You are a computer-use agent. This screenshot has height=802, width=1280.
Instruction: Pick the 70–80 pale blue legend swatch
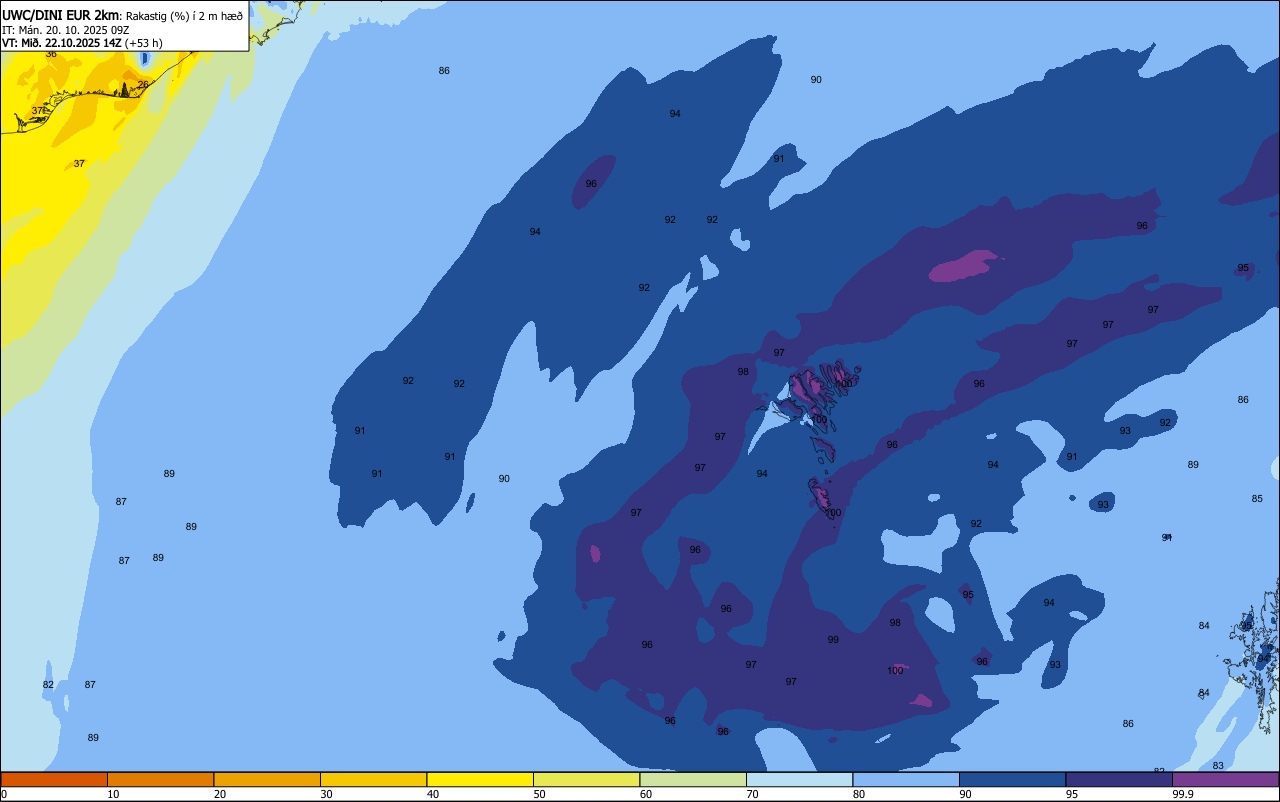point(799,779)
